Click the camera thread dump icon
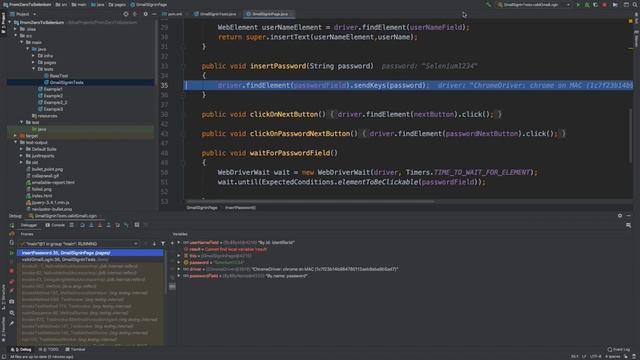 click(12, 302)
